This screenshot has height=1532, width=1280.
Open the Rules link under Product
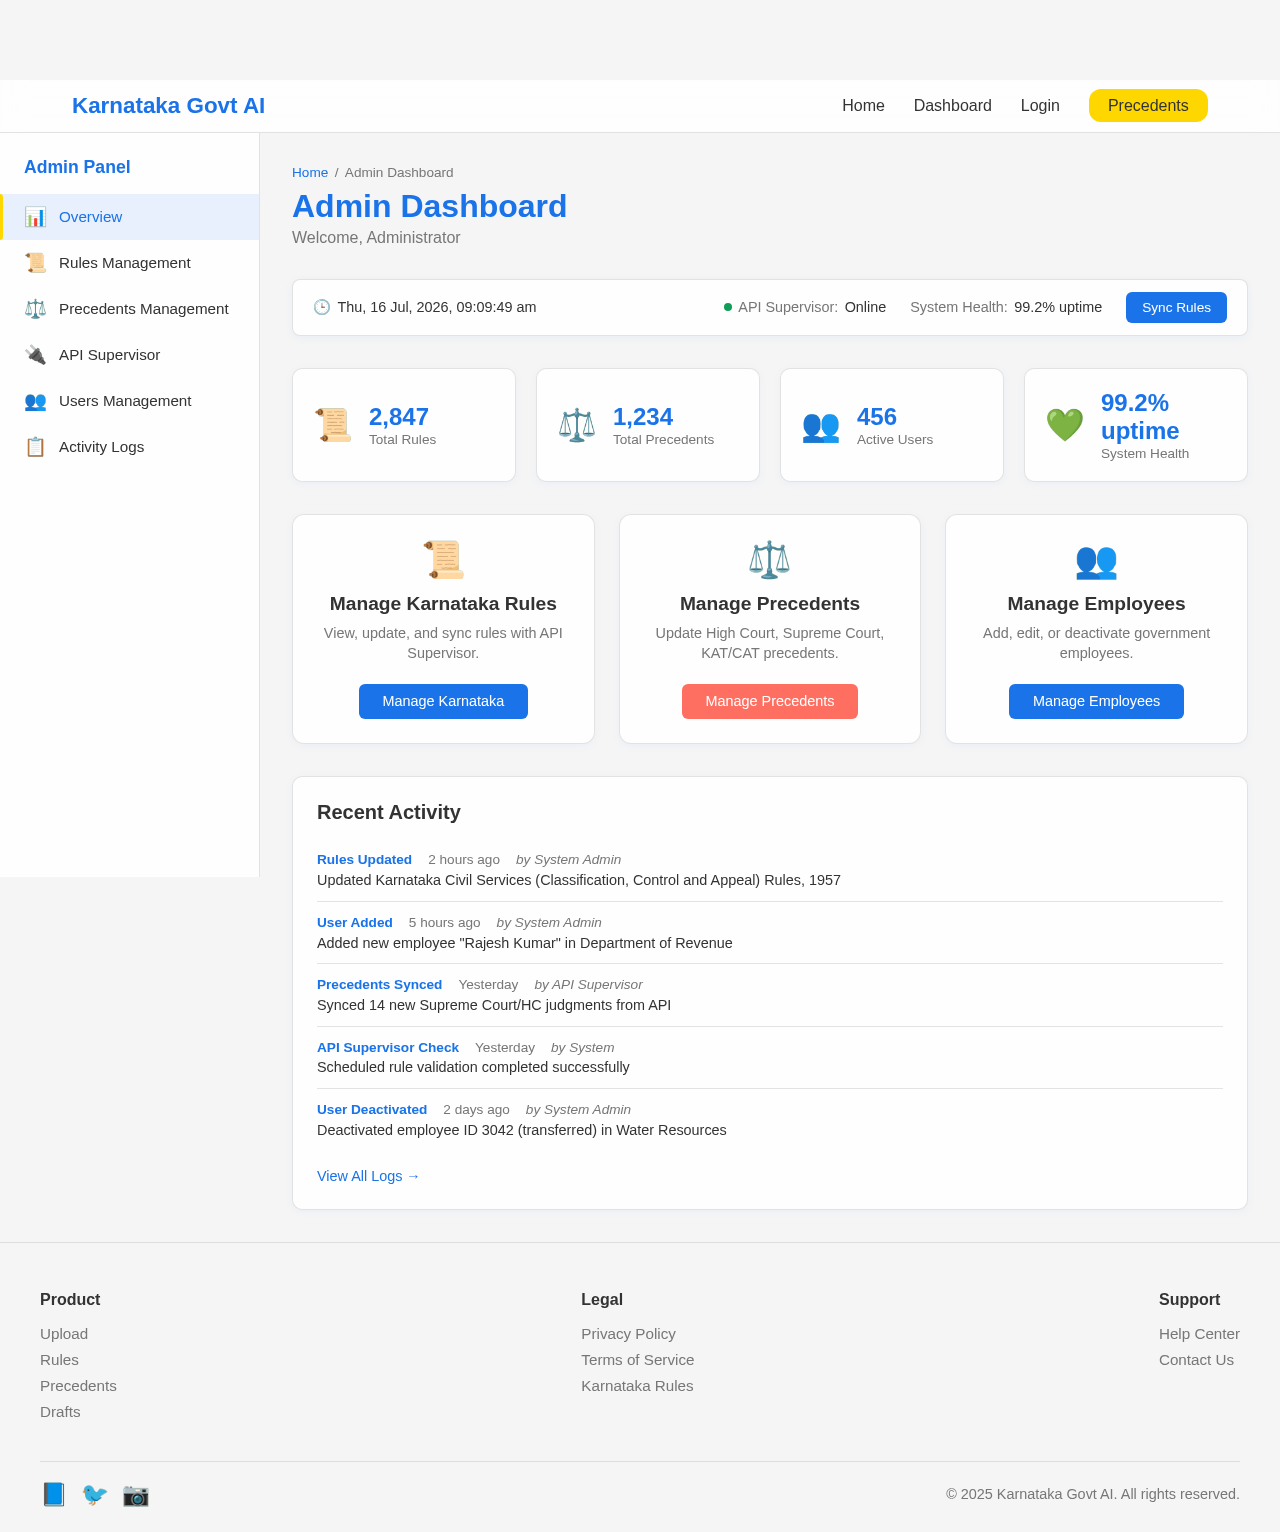coord(59,1360)
